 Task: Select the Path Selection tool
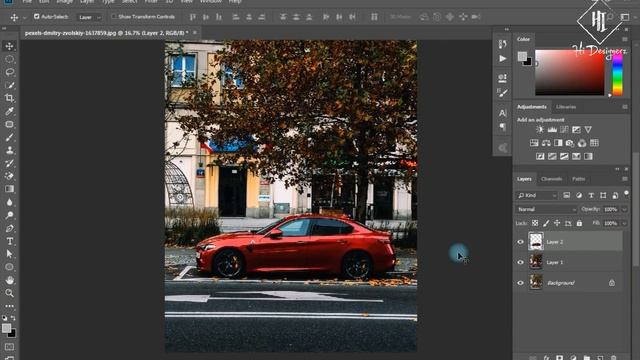pyautogui.click(x=9, y=254)
